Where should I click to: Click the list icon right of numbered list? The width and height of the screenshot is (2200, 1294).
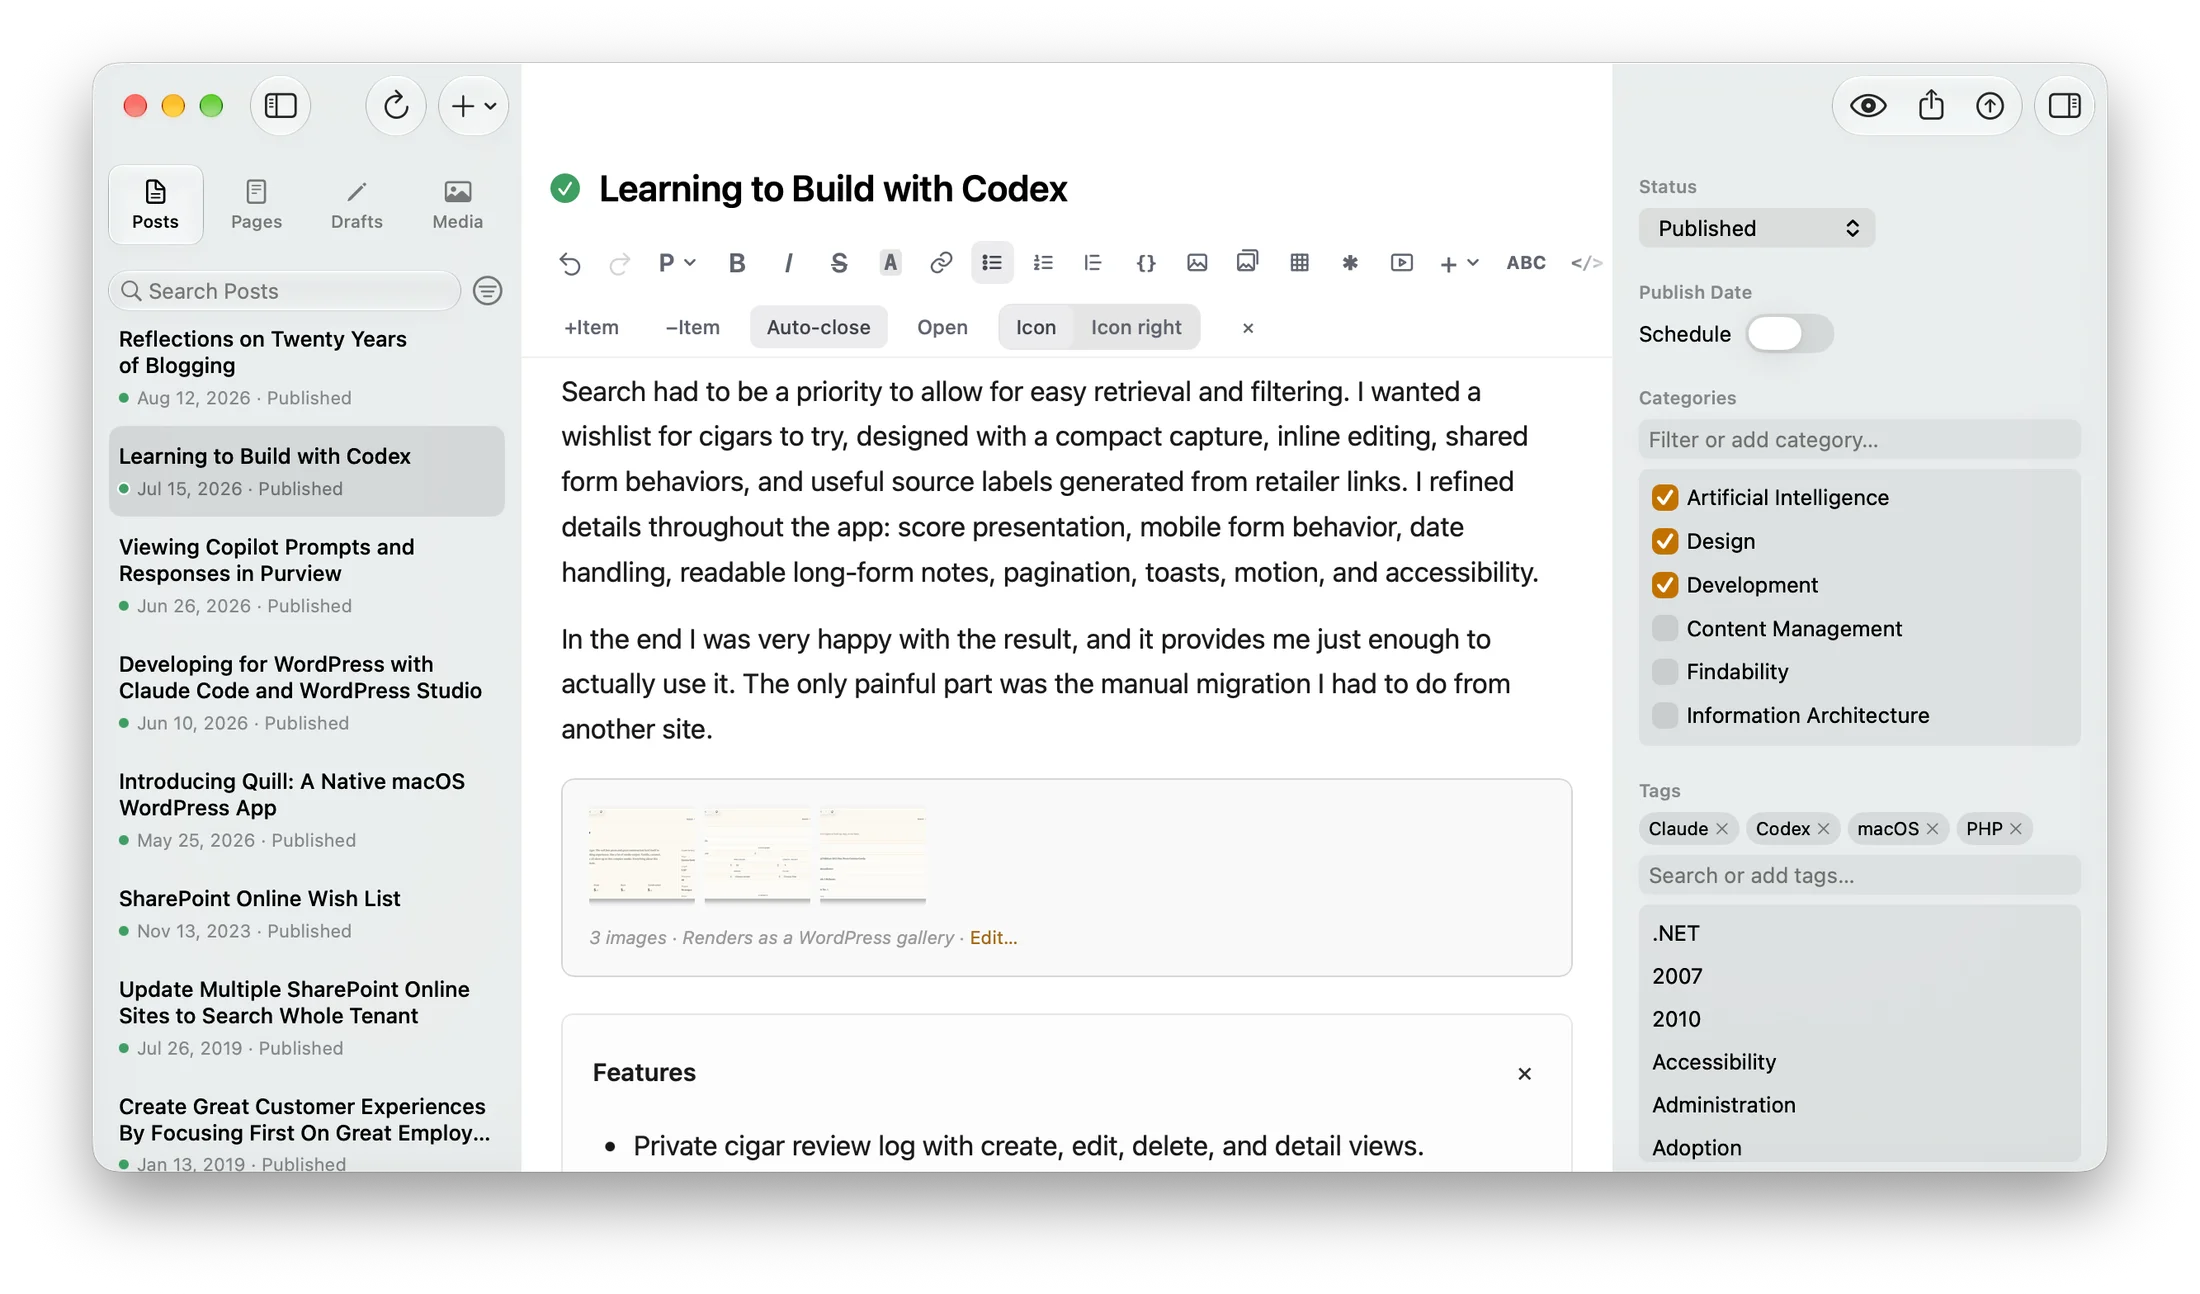(1093, 263)
